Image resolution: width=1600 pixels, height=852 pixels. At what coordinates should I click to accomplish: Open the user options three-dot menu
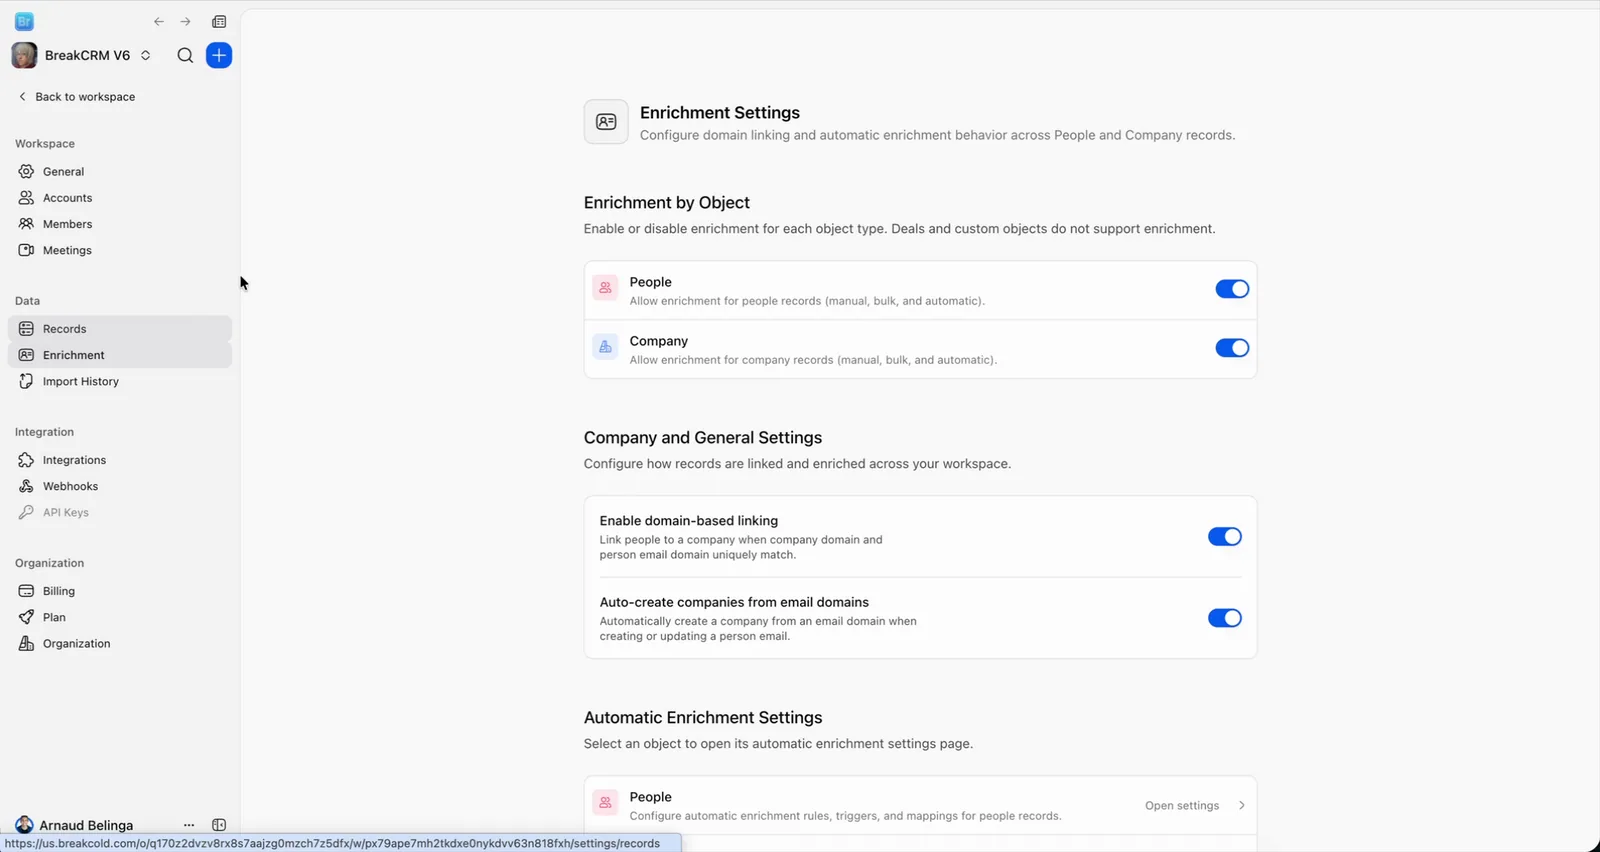point(189,825)
